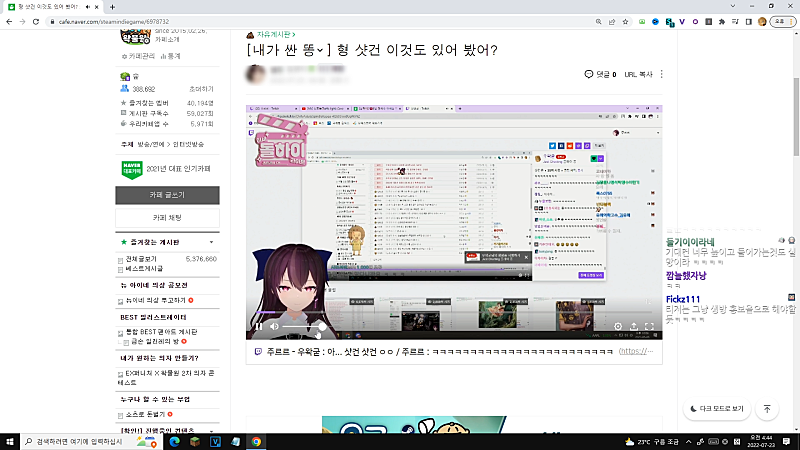Expand the 내가 싼 똥 title dropdown

click(320, 50)
